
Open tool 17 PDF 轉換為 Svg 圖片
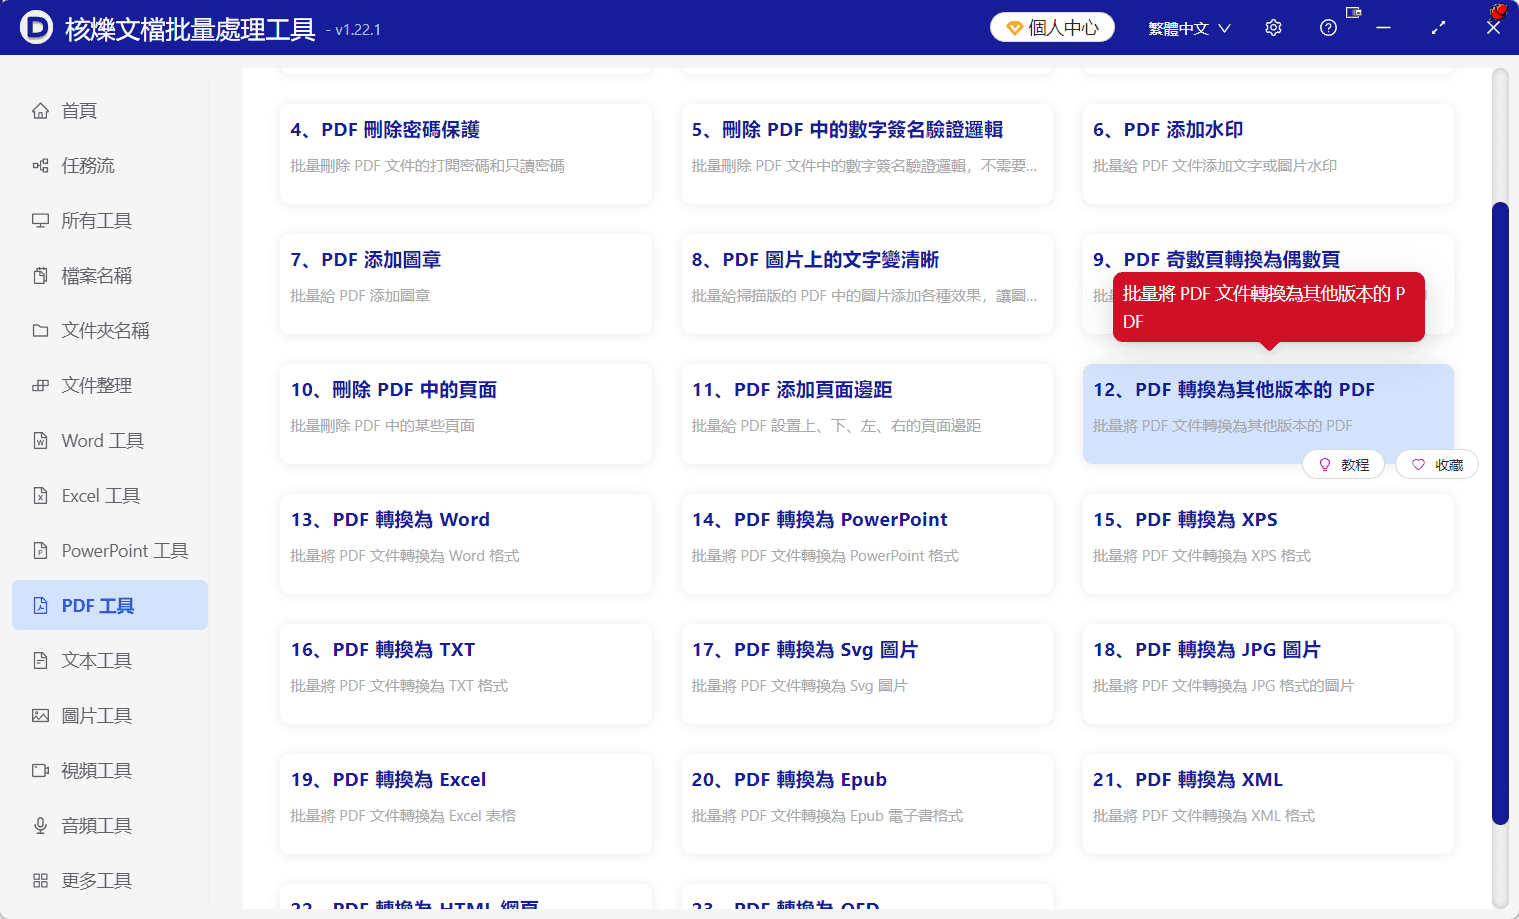867,674
